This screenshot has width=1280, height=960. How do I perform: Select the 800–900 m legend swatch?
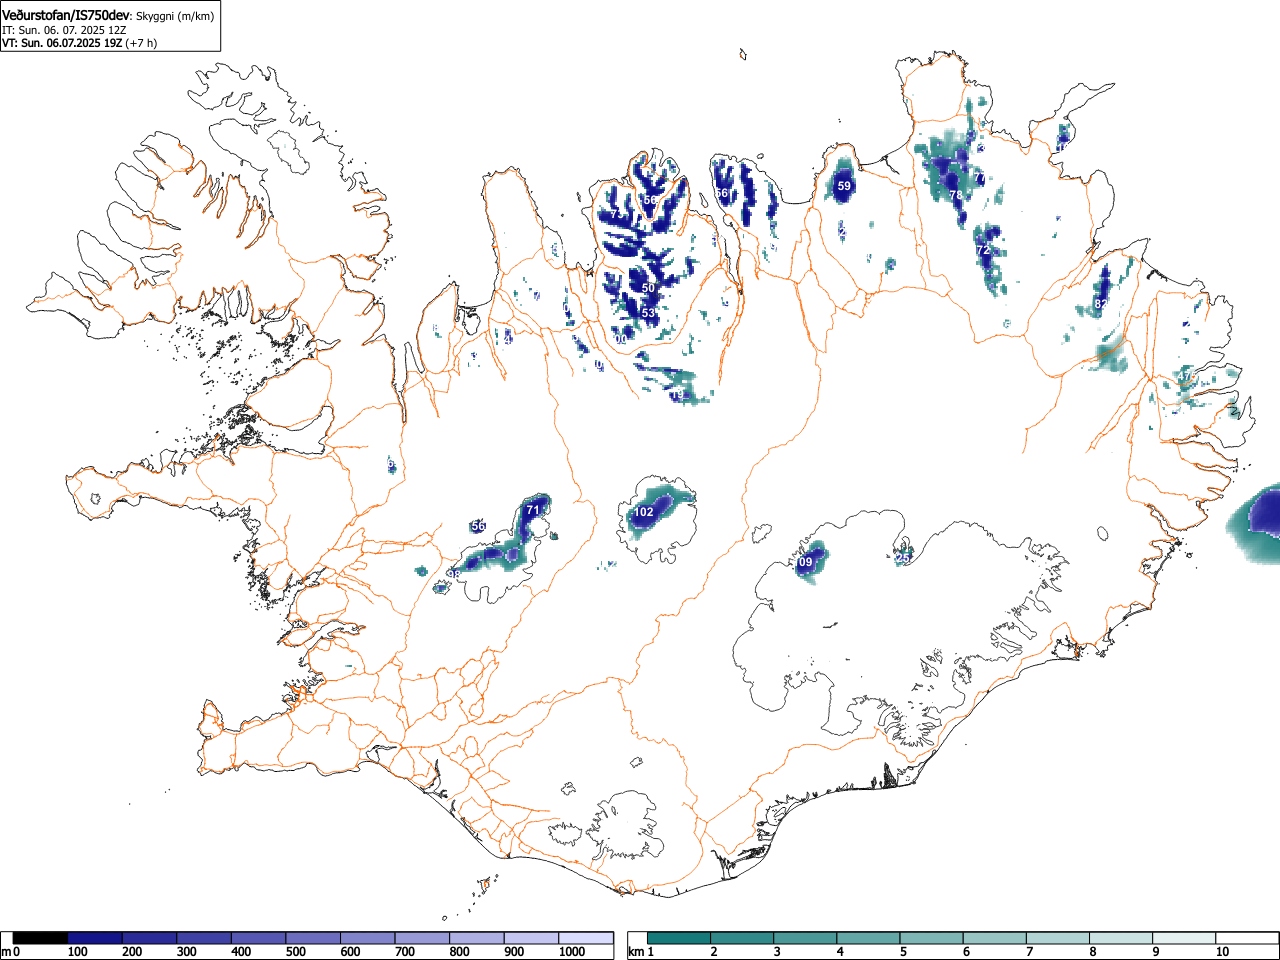477,938
